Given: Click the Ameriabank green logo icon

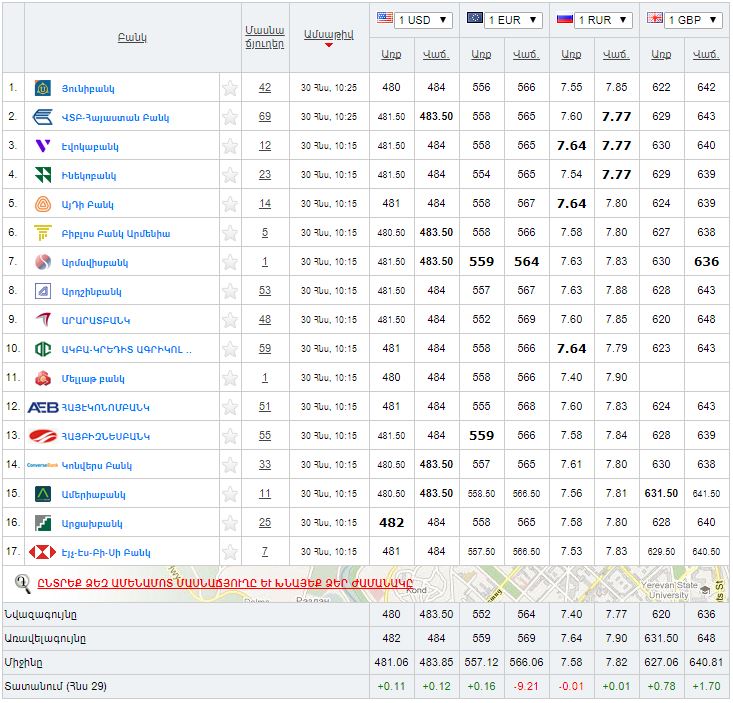Looking at the screenshot, I should coord(44,495).
